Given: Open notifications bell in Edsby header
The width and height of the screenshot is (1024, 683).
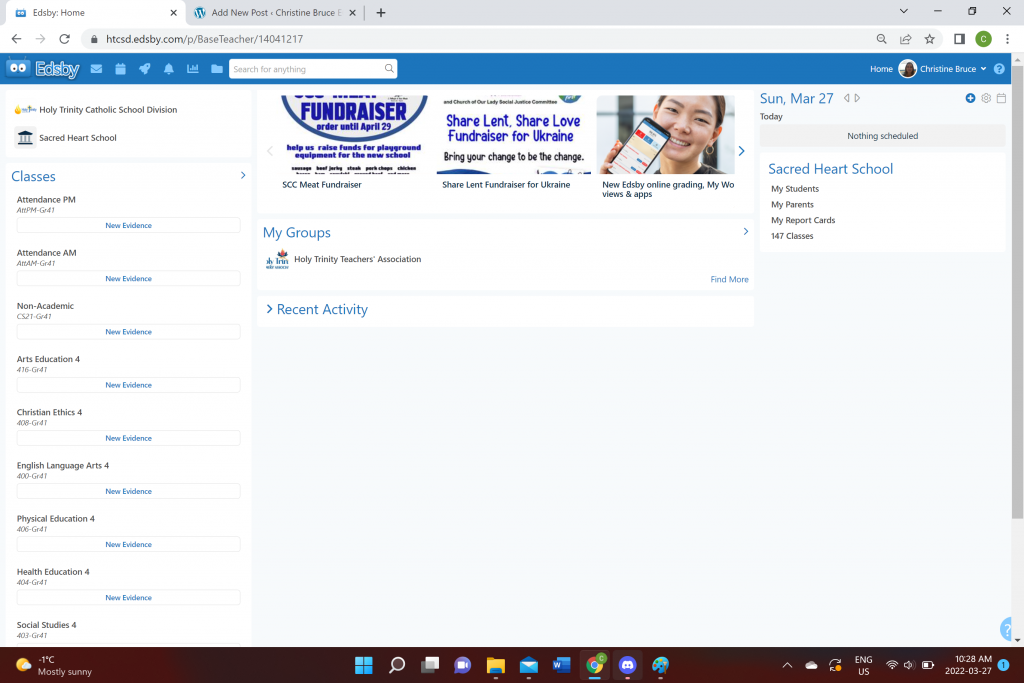Looking at the screenshot, I should pyautogui.click(x=168, y=69).
